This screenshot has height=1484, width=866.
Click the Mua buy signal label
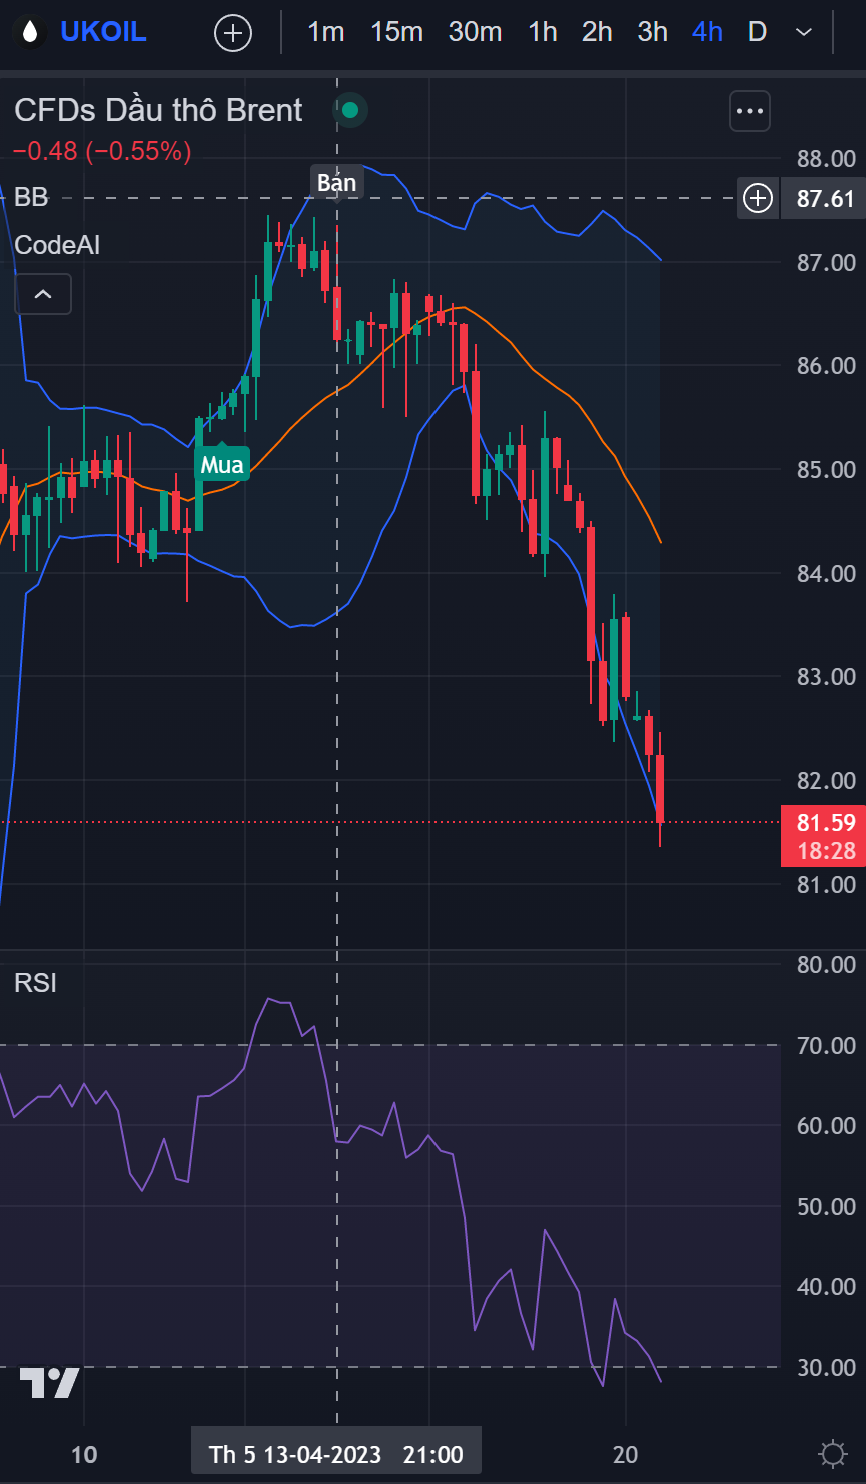pyautogui.click(x=221, y=464)
